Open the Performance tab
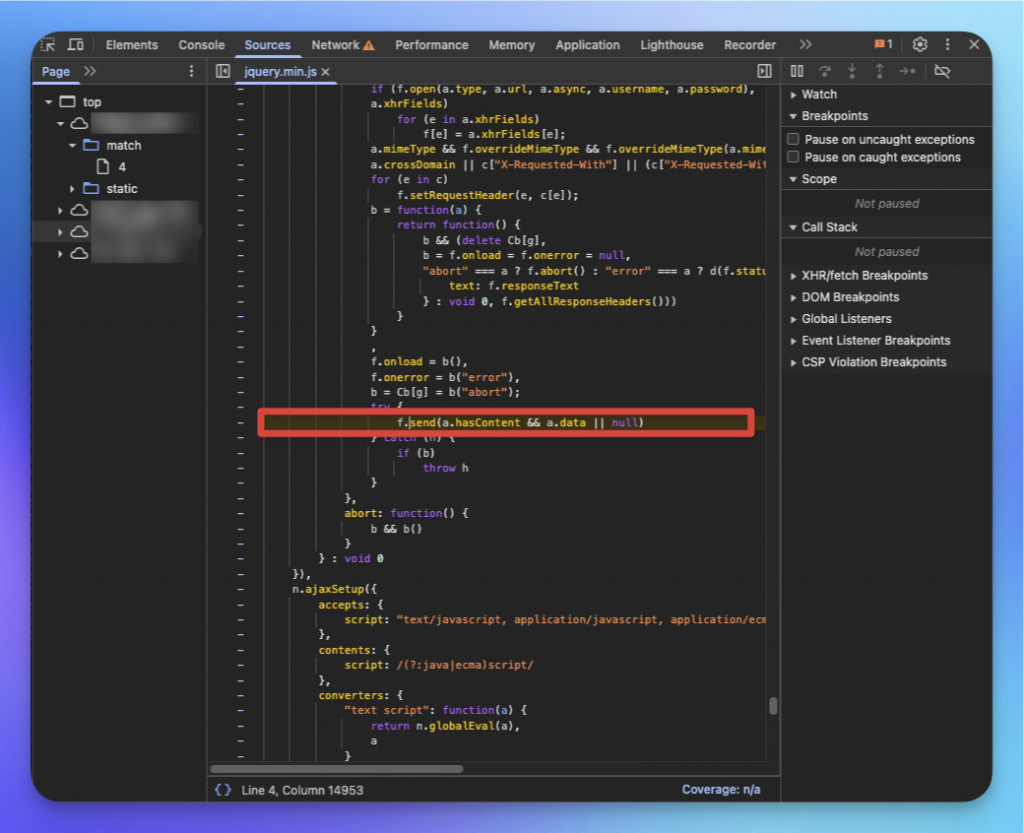This screenshot has height=833, width=1024. (x=432, y=45)
